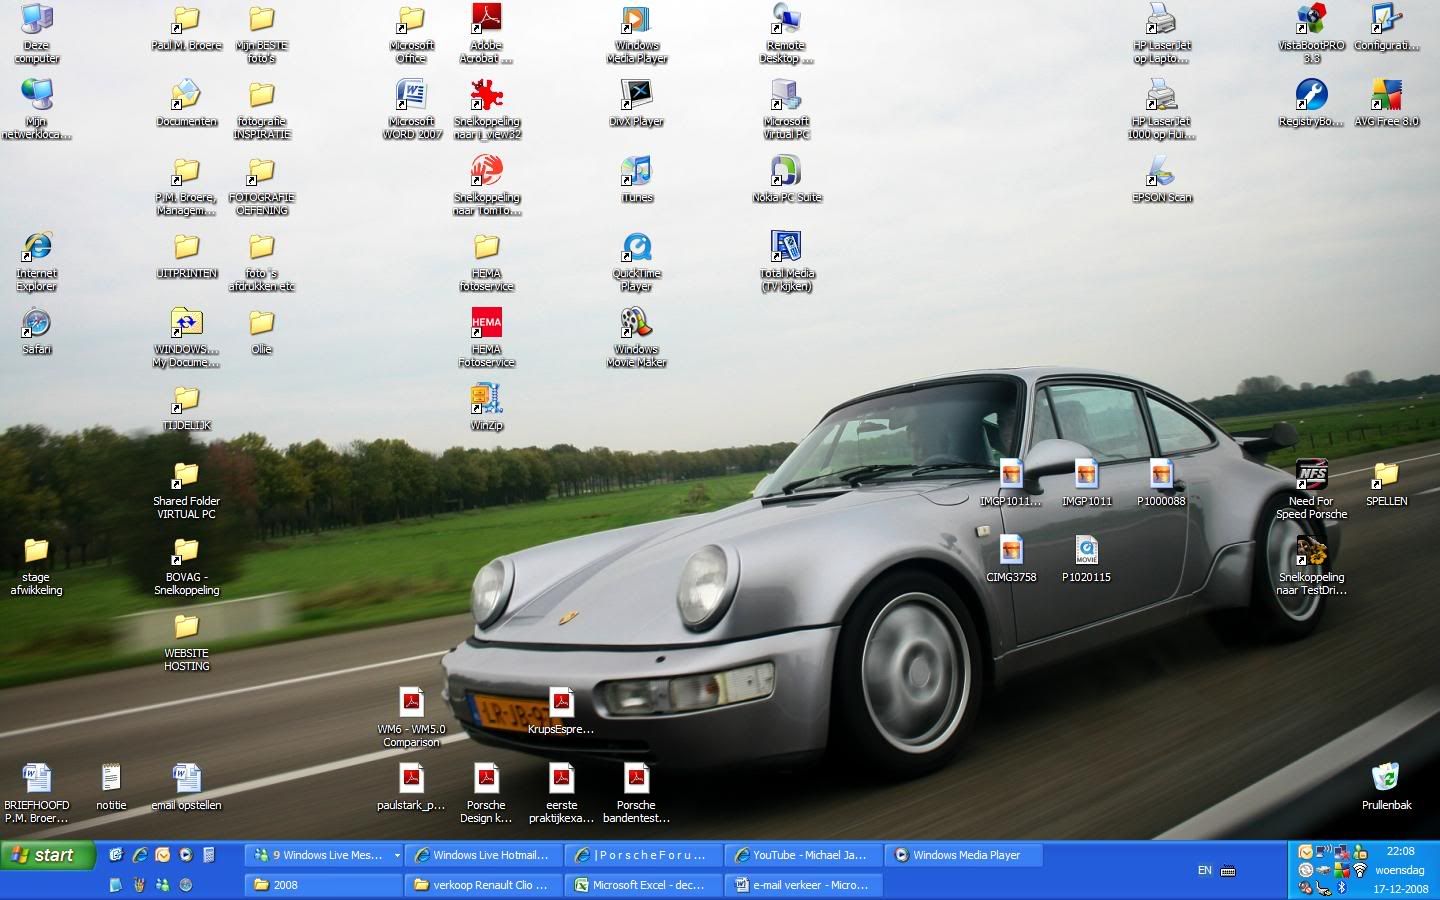Launch Safari browser shortcut
This screenshot has width=1440, height=900.
[x=37, y=333]
